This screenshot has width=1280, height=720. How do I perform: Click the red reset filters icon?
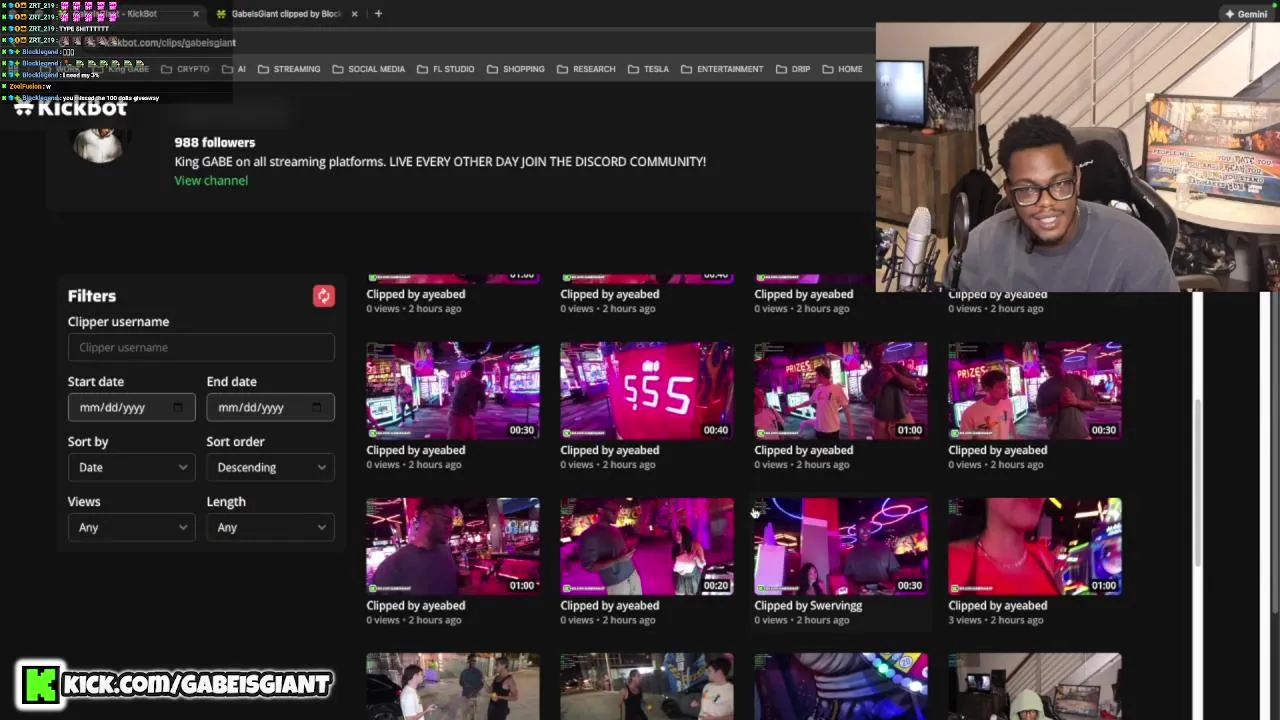tap(323, 296)
